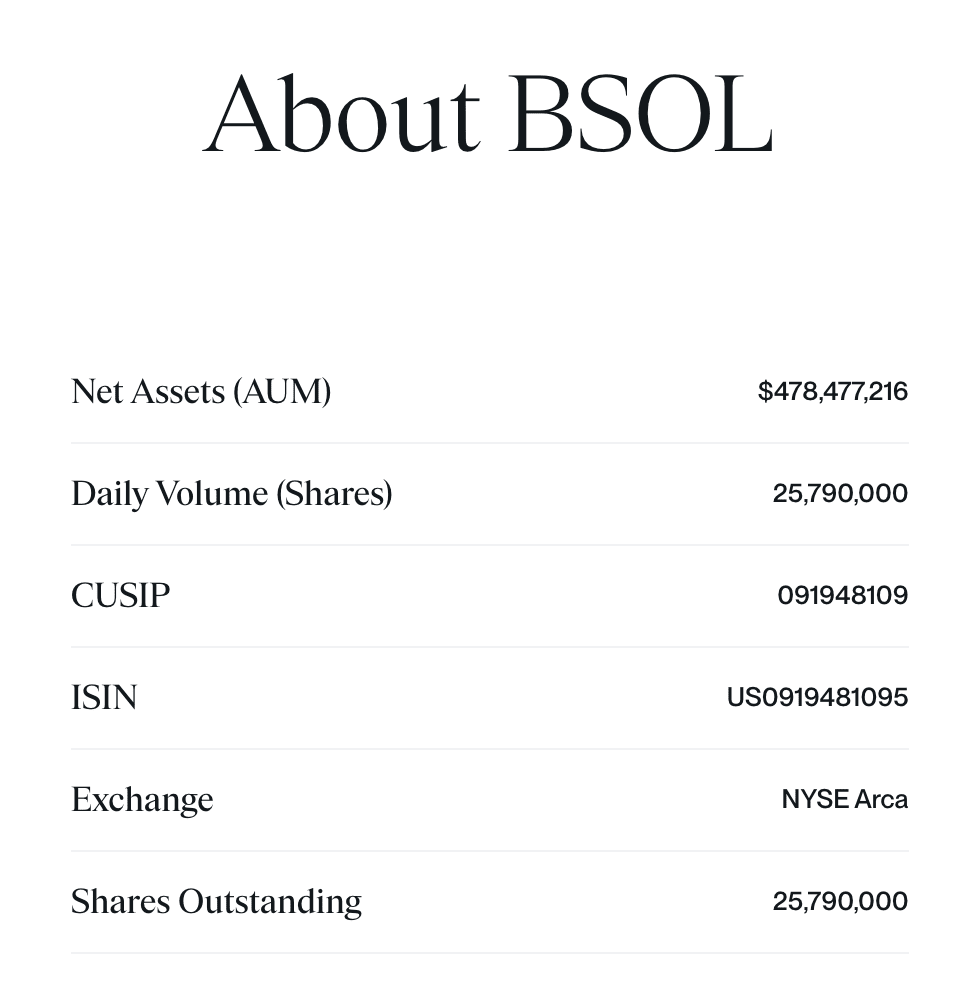The image size is (972, 988).
Task: Click the About BSOL heading
Action: pos(488,115)
